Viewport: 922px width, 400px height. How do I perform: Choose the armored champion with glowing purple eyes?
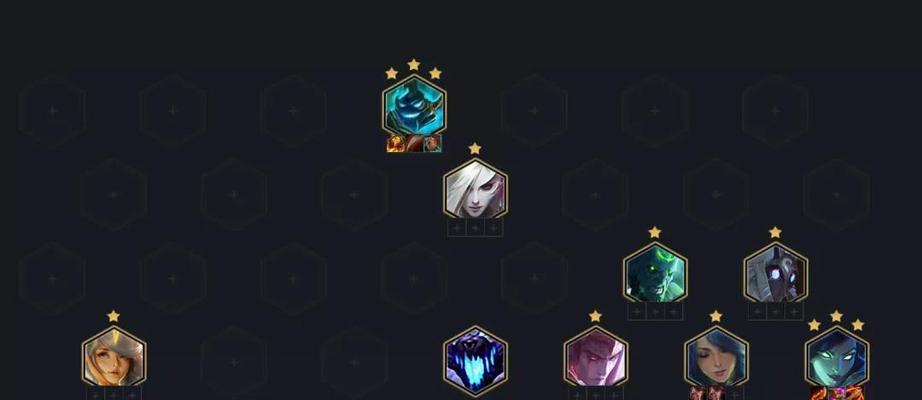point(776,275)
